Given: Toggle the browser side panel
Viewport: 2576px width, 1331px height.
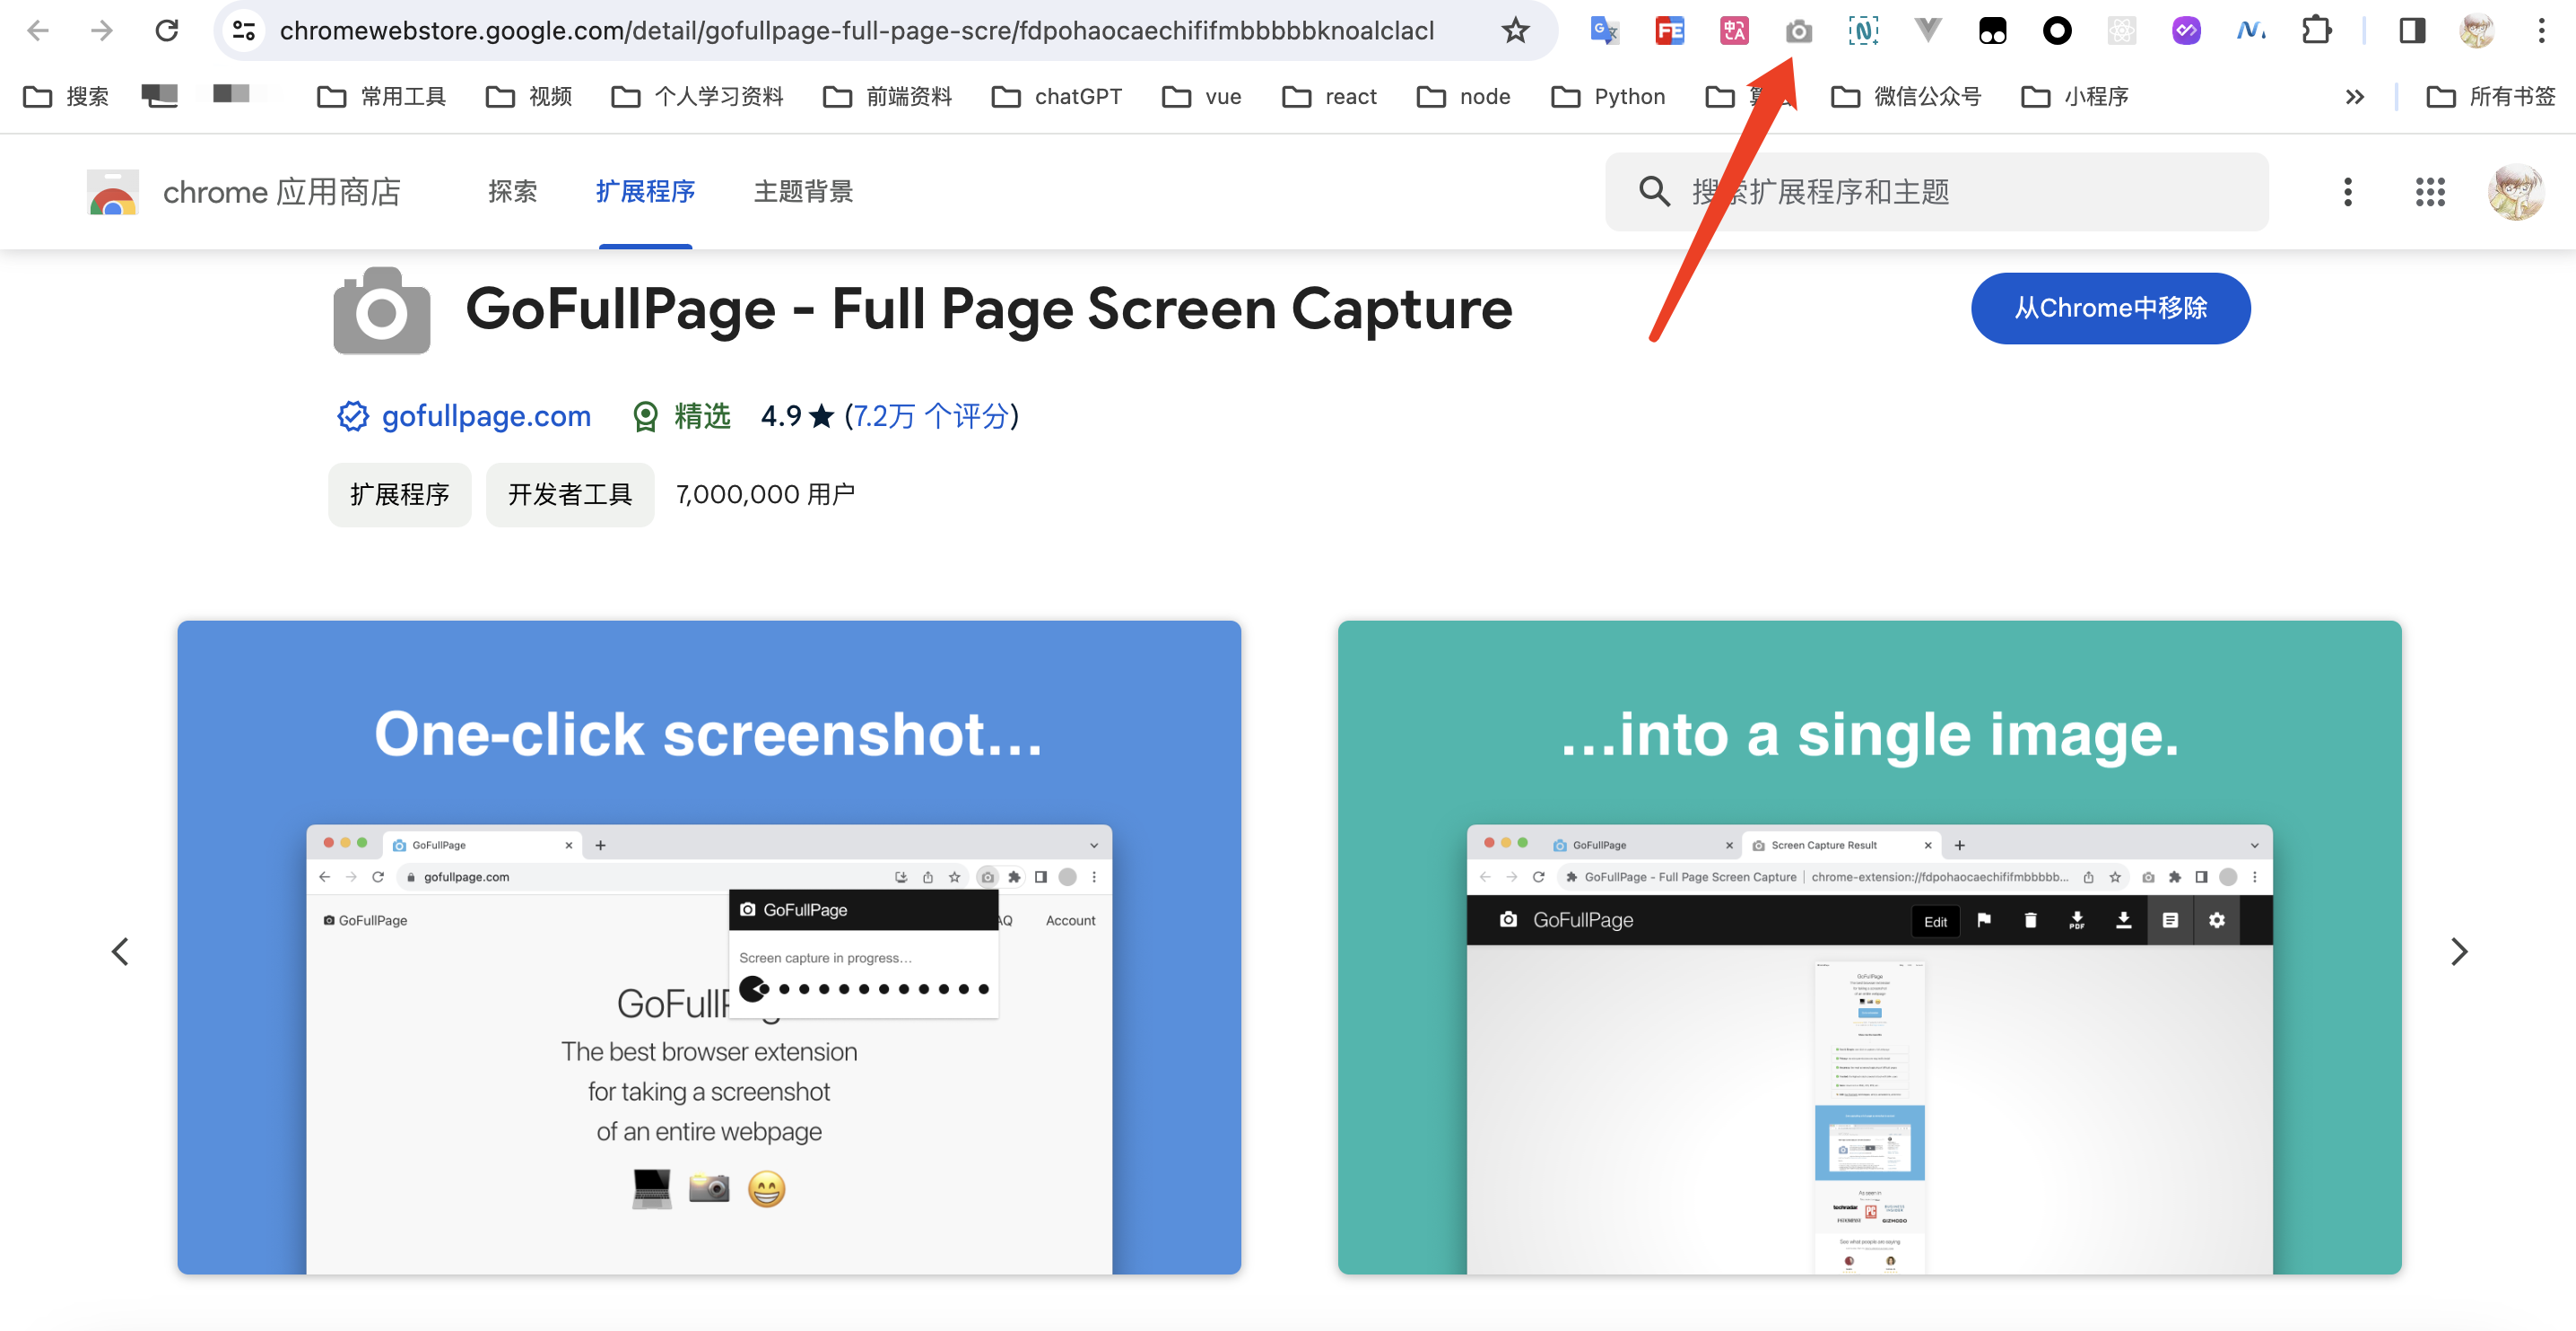Looking at the screenshot, I should click(x=2412, y=31).
